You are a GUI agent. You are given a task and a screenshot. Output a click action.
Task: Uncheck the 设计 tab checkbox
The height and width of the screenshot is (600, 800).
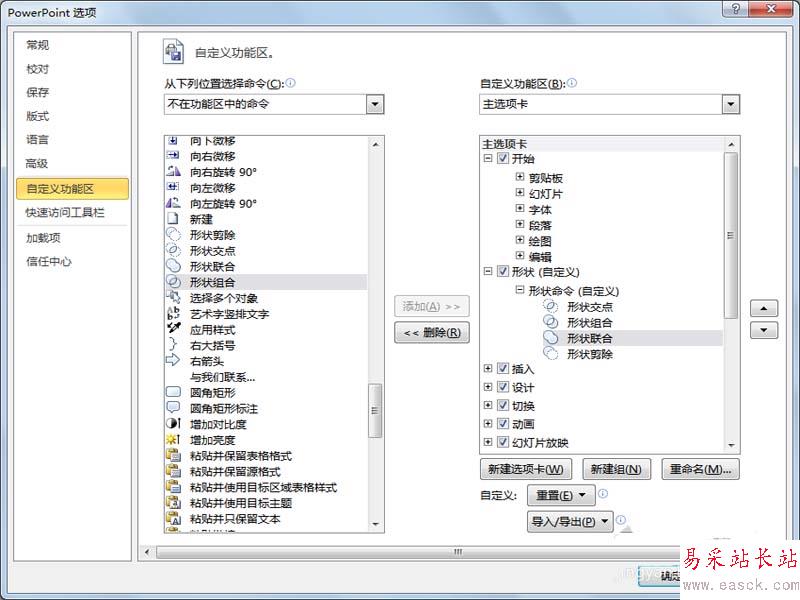pos(503,387)
